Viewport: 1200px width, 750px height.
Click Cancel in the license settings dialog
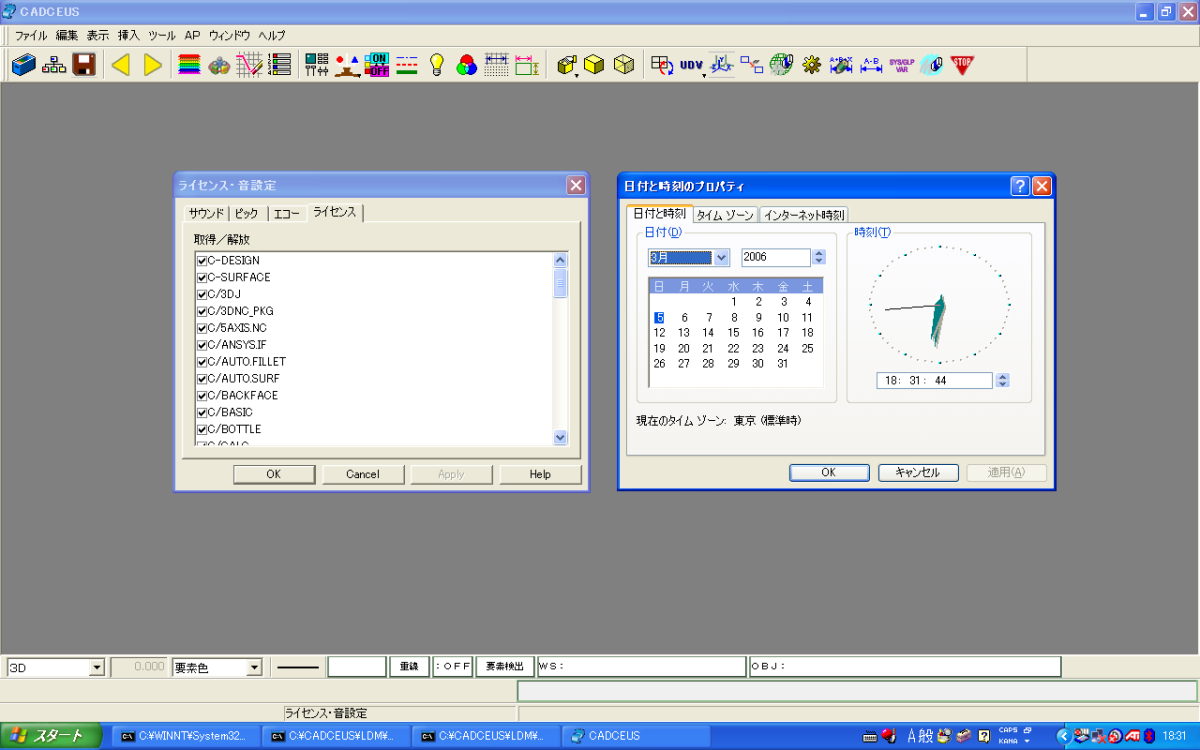363,474
